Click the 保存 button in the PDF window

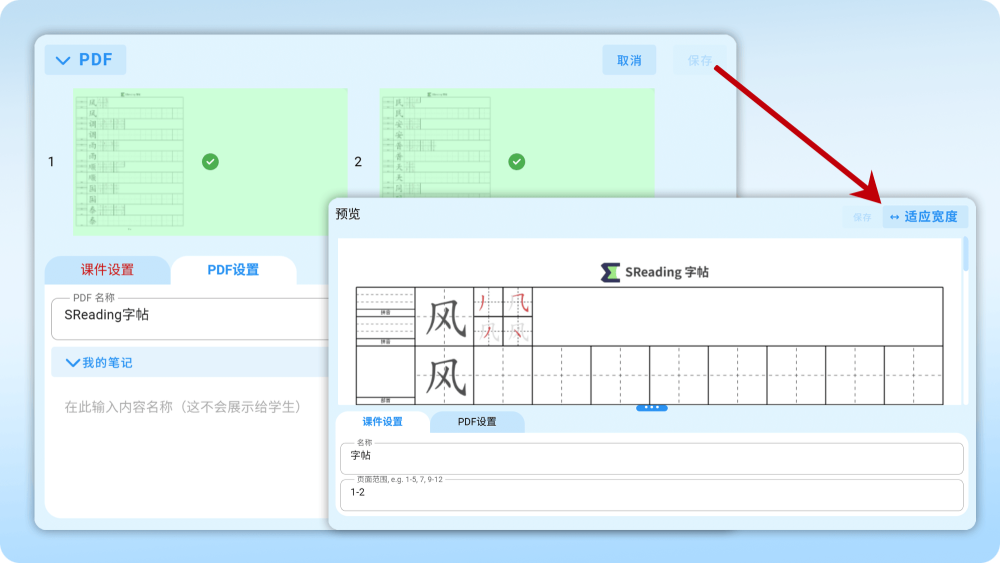point(700,60)
